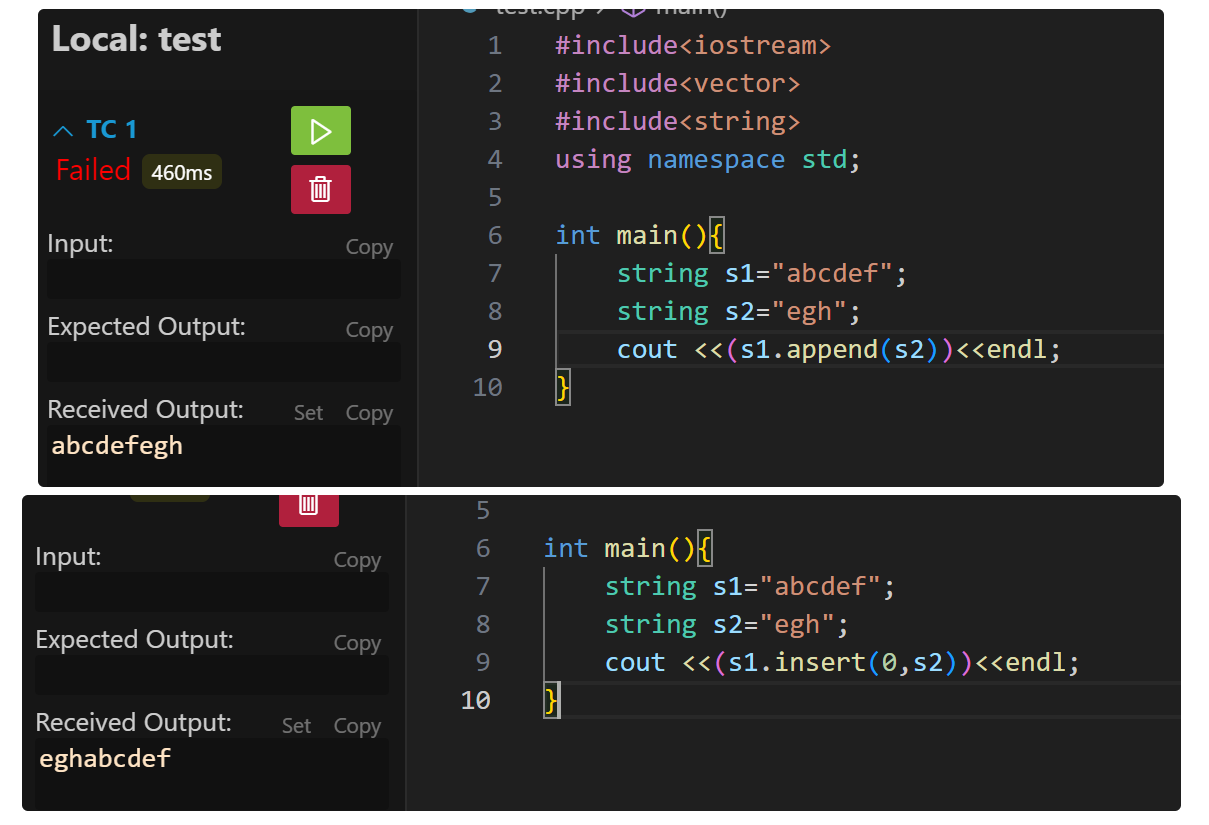Viewport: 1209px width, 825px height.
Task: Focus the upper Expected Output text field
Action: tap(223, 362)
